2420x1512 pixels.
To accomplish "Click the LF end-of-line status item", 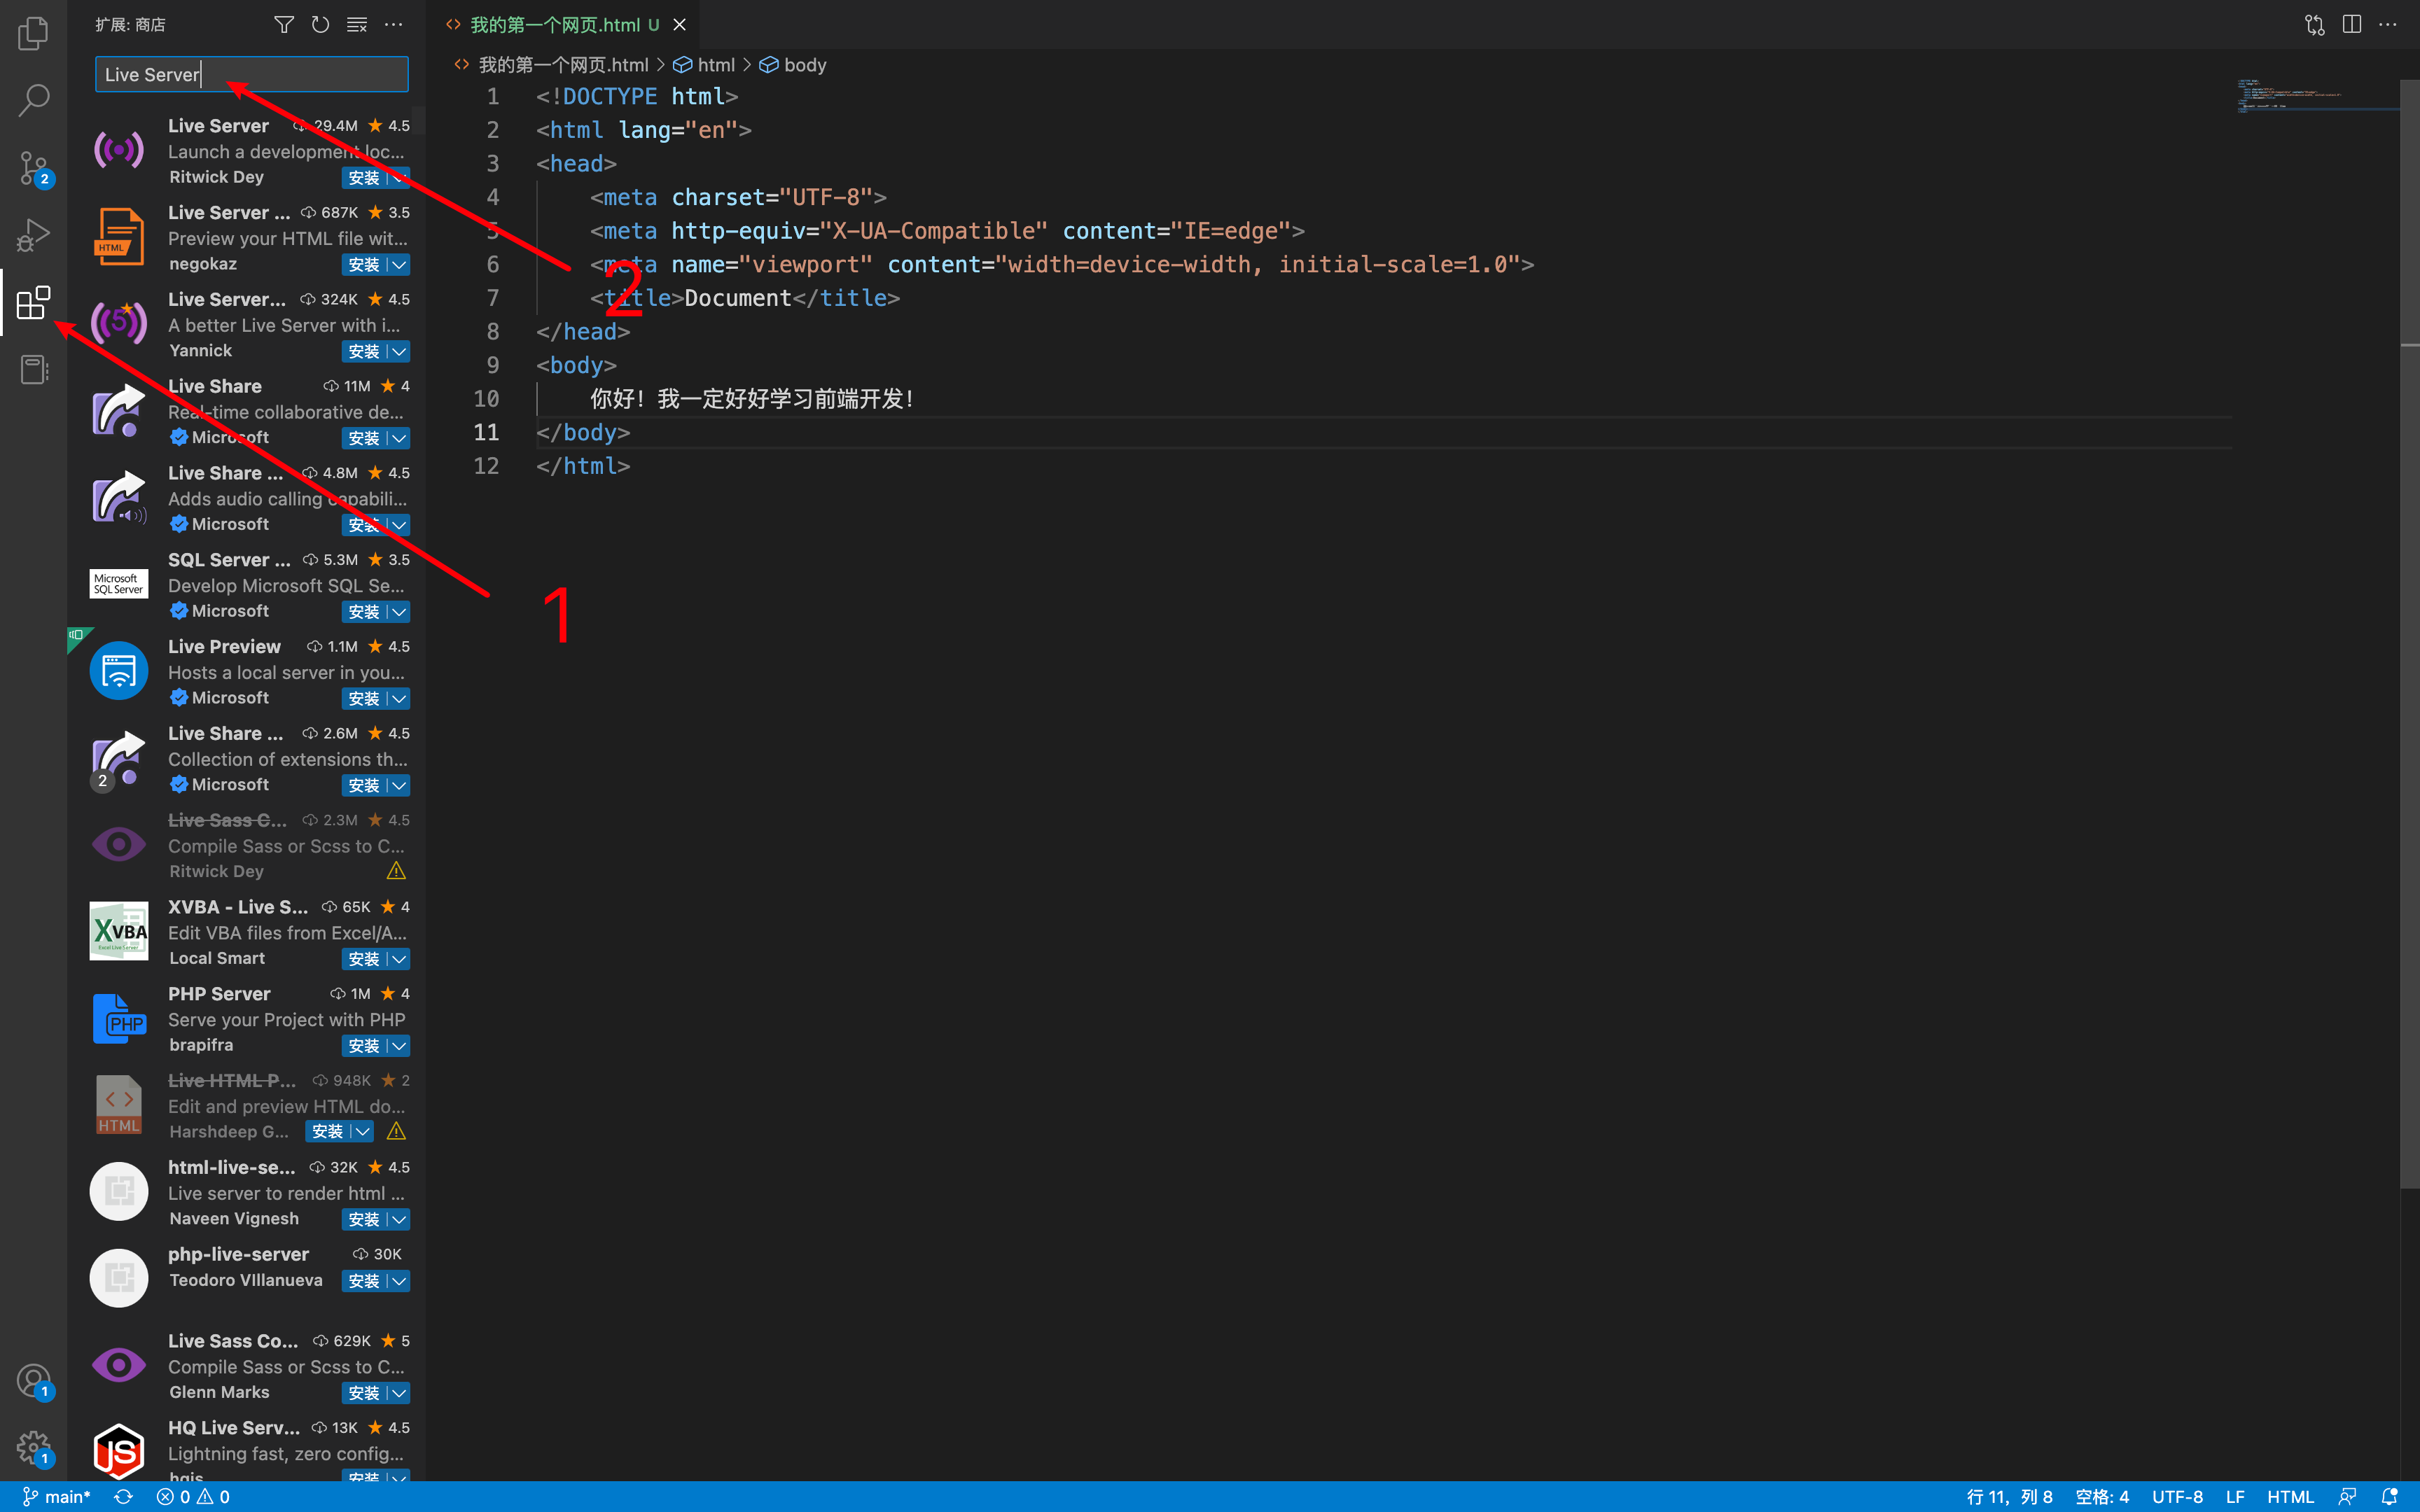I will tap(2235, 1496).
